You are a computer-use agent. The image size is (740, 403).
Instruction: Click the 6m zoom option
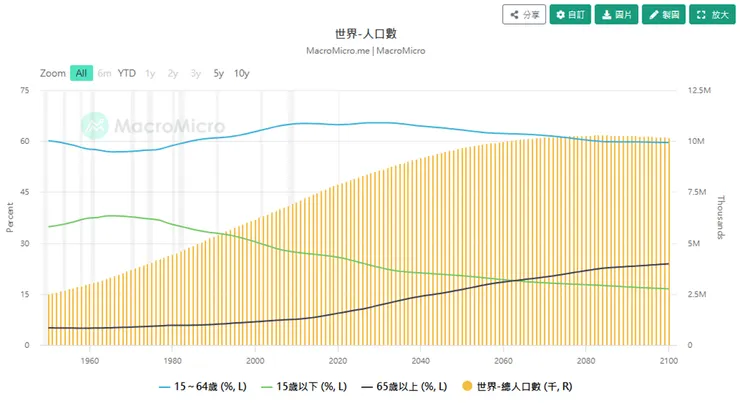[104, 73]
